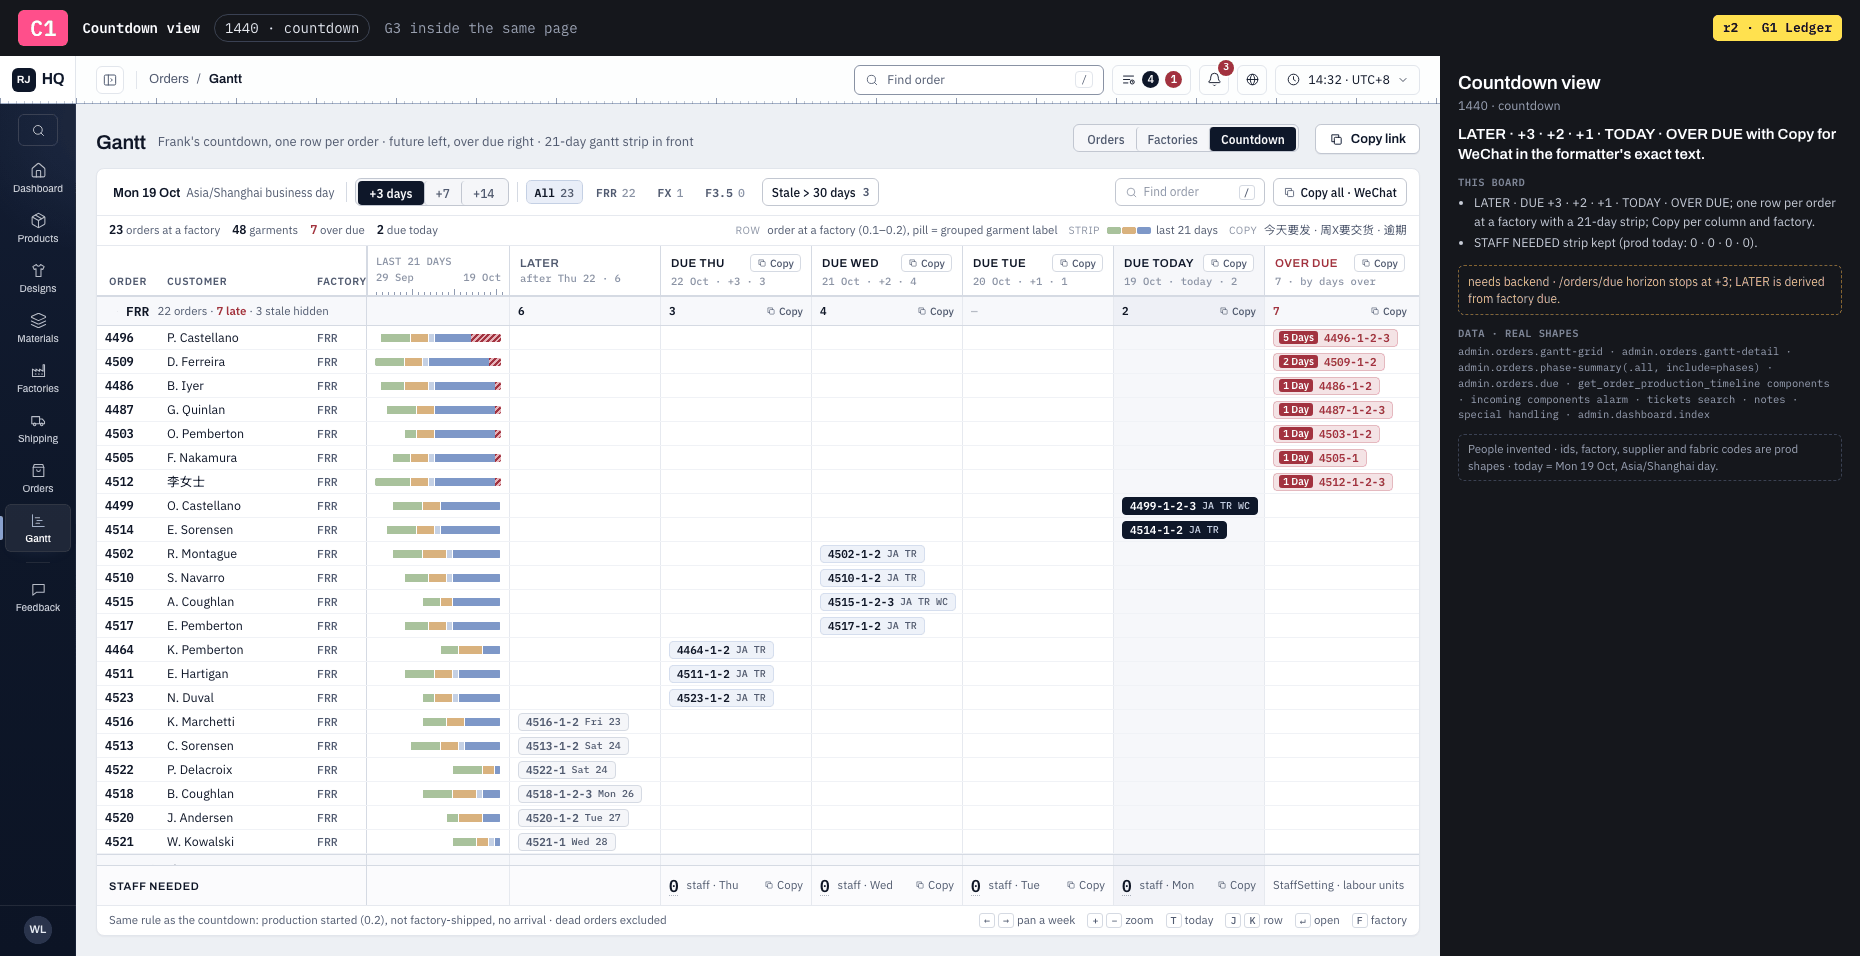Open pill 4499-1-2-3 due today
The height and width of the screenshot is (956, 1860).
click(x=1189, y=506)
